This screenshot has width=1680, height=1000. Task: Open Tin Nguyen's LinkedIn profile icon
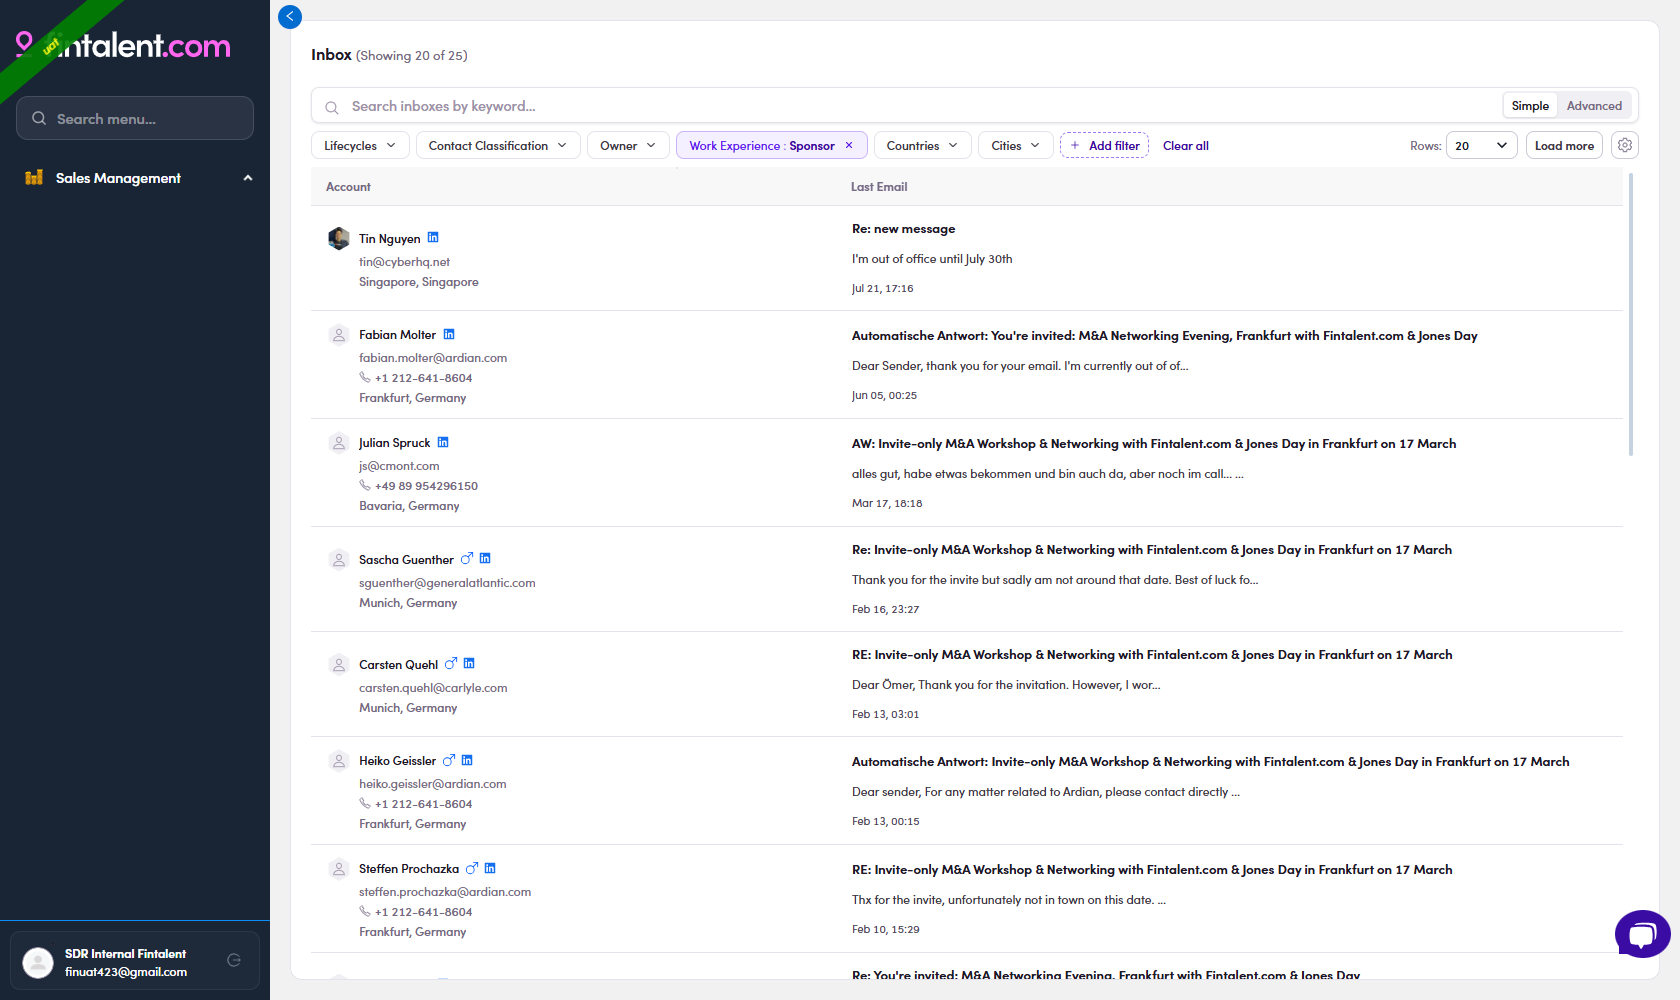click(x=433, y=238)
